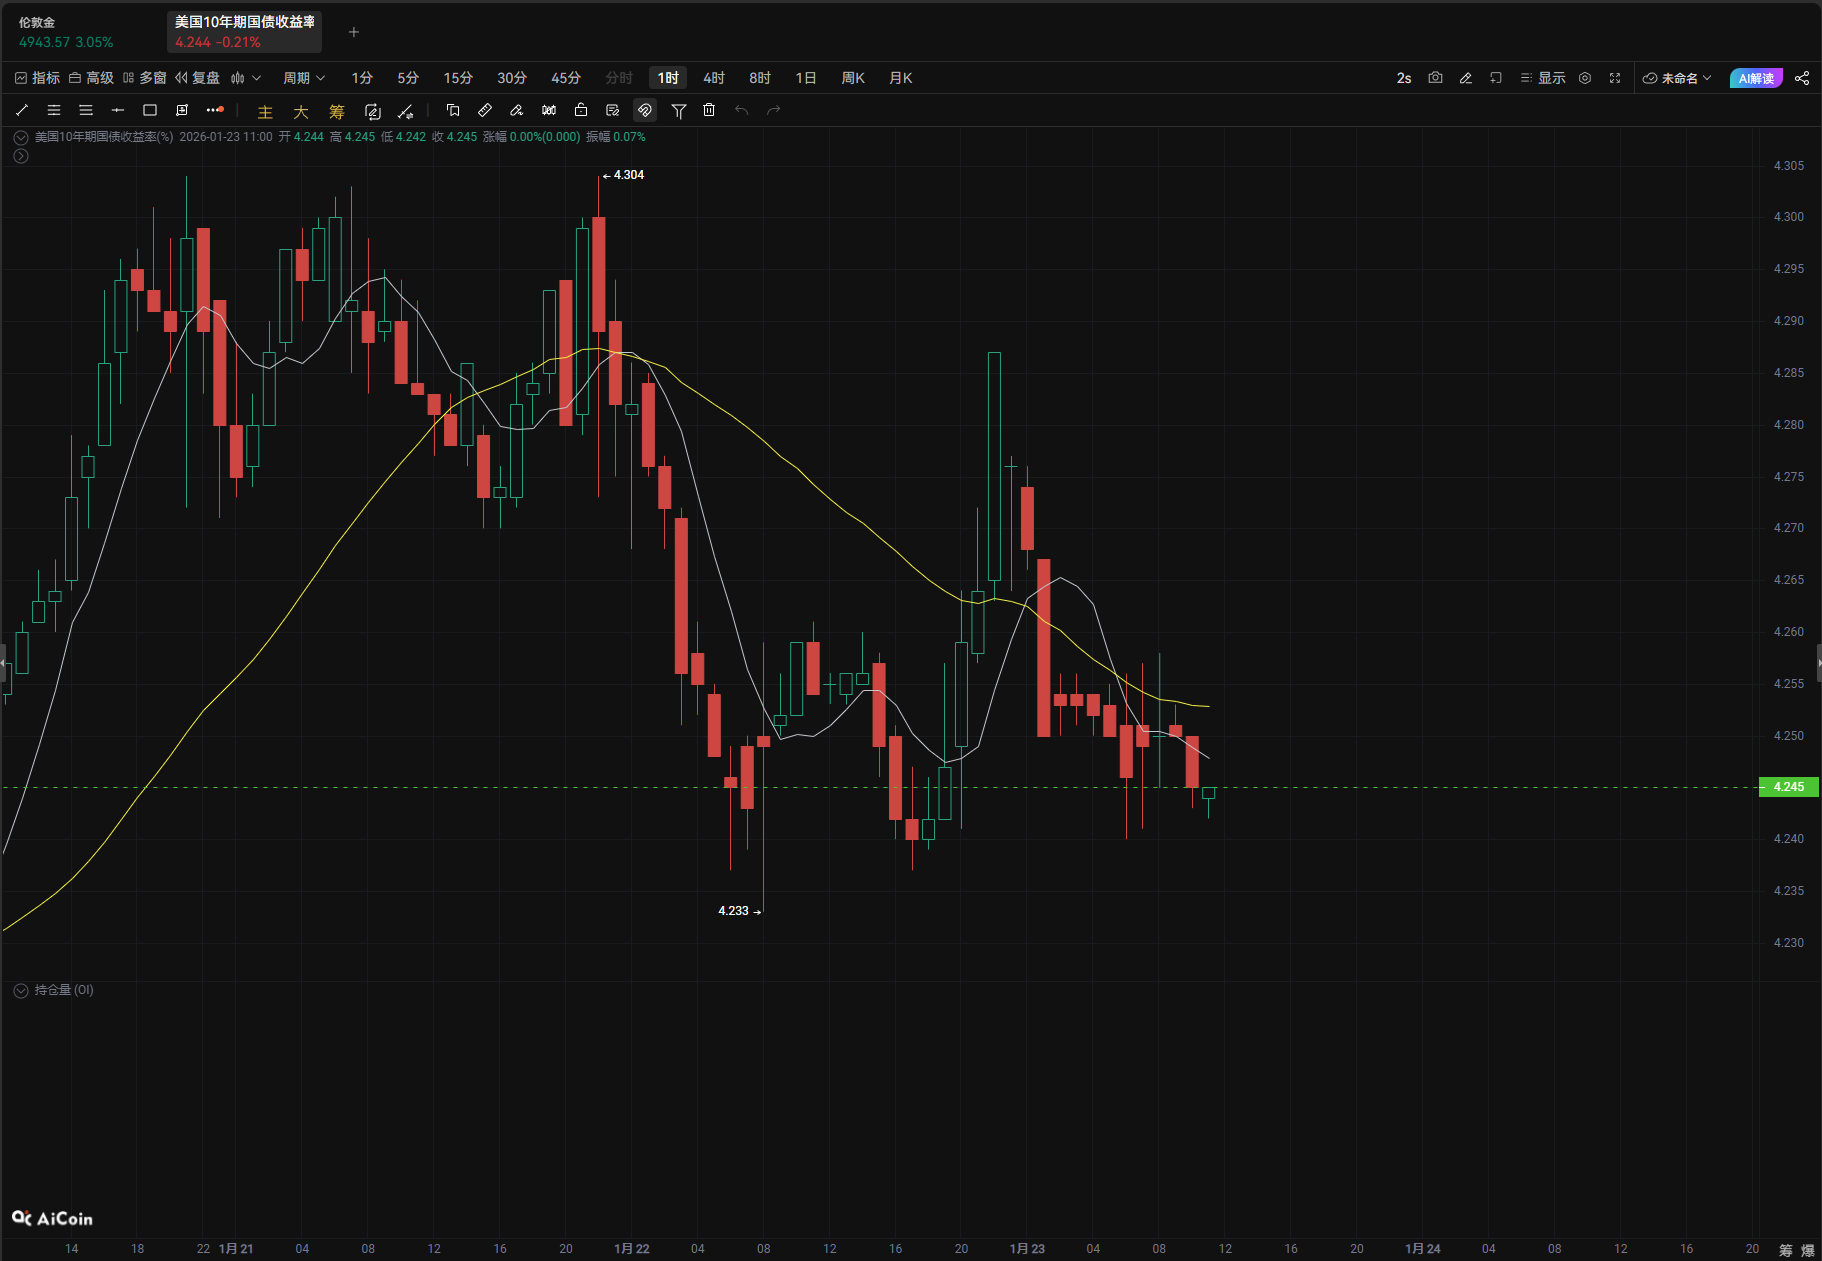Select the 4时 timeframe
1822x1261 pixels.
714,78
